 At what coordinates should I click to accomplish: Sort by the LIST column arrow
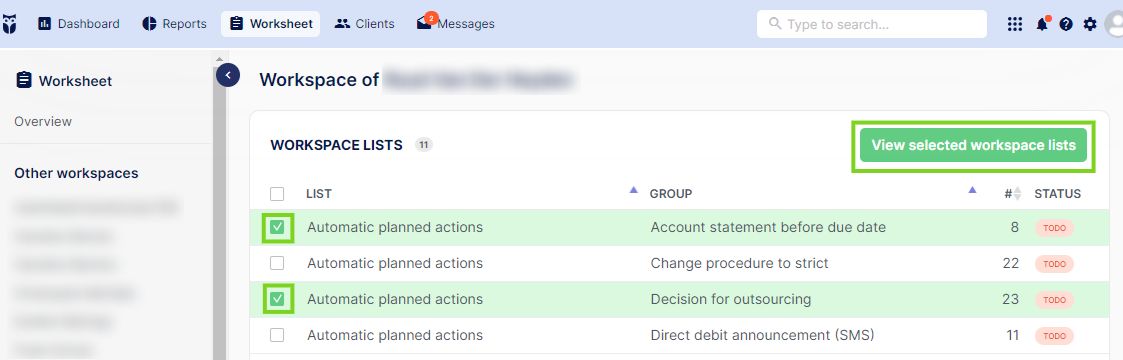point(633,190)
